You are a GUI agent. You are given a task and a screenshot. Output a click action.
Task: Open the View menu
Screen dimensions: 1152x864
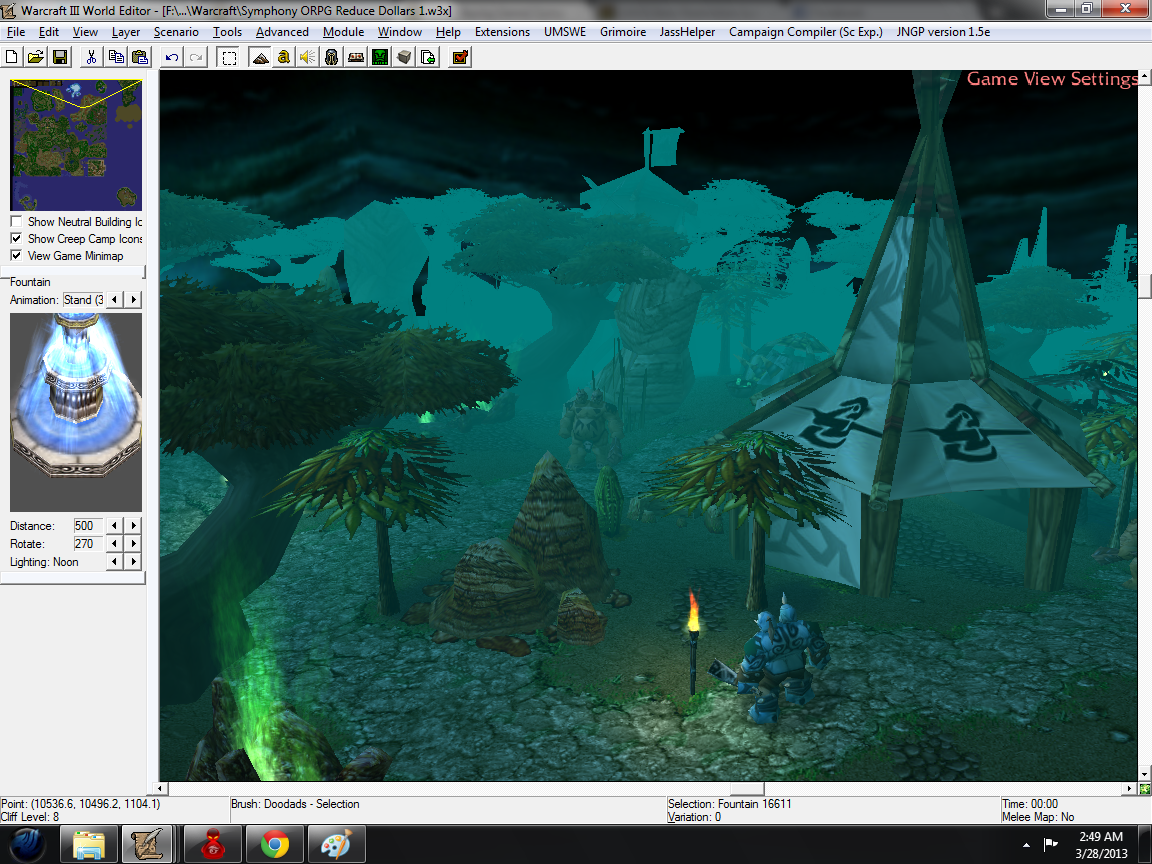tap(85, 32)
